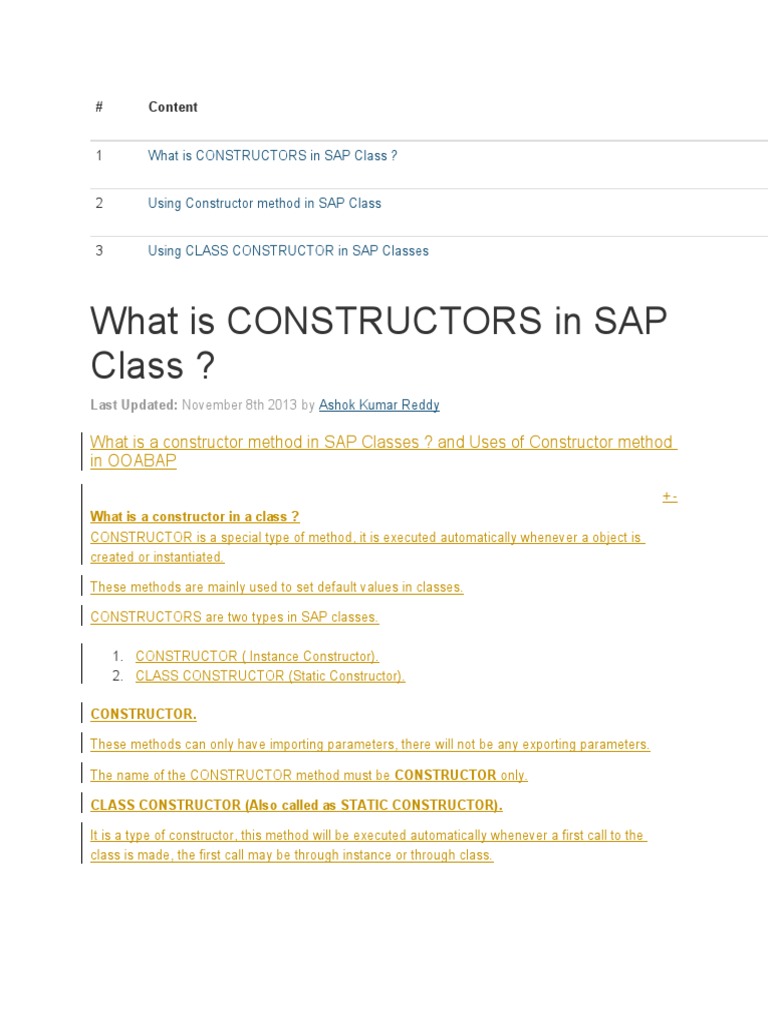Click the 'Content' column header
This screenshot has height=1024, width=768.
[x=173, y=107]
